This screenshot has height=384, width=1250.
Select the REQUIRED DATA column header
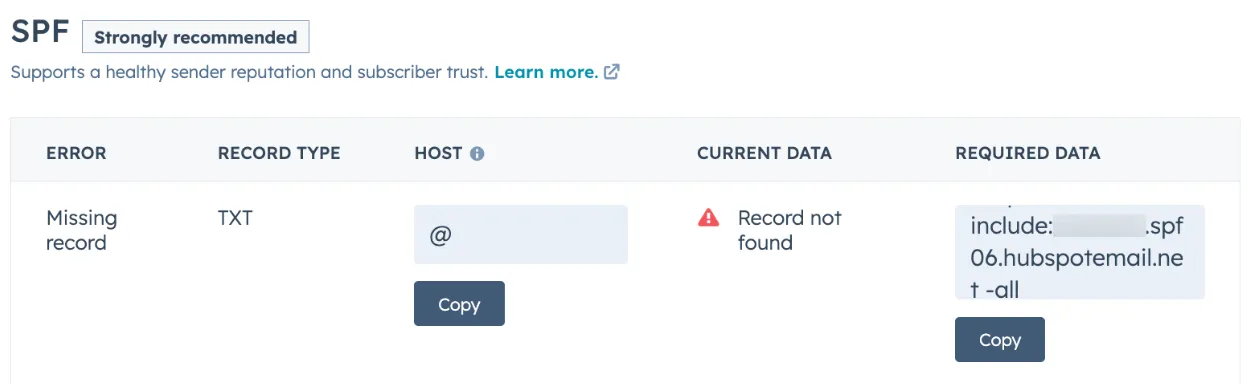[1027, 153]
